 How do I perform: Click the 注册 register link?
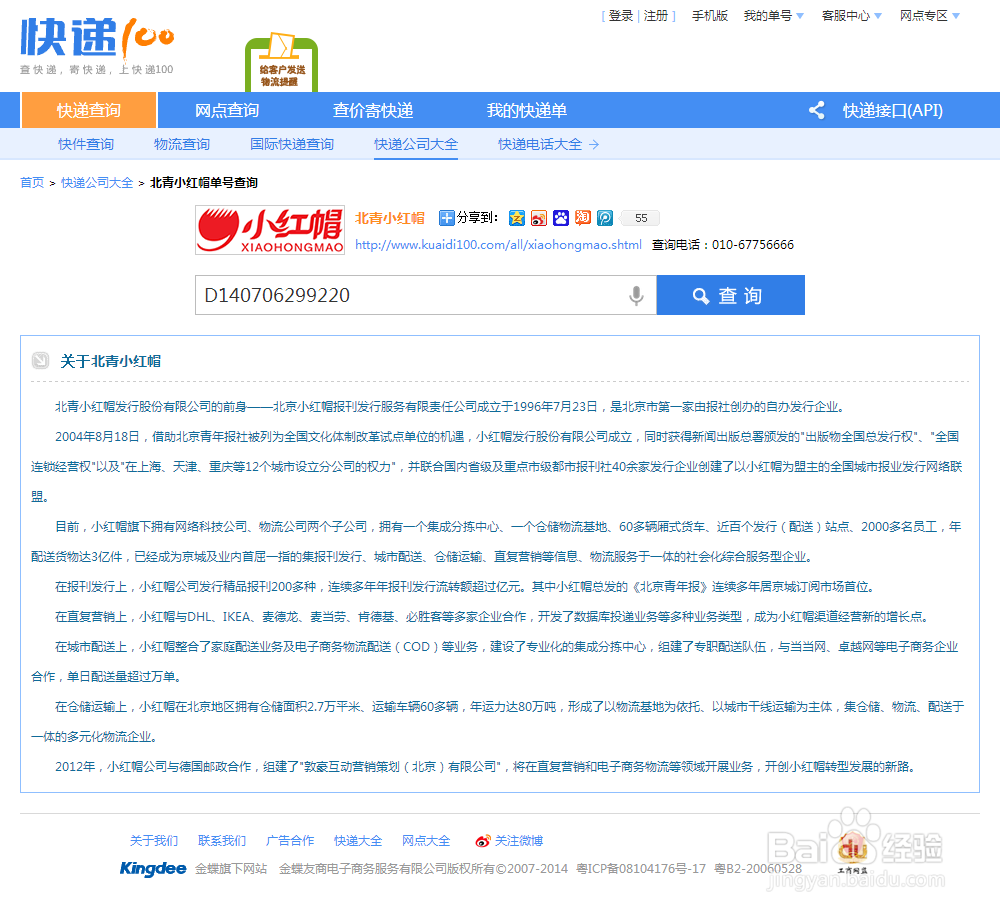tap(656, 16)
